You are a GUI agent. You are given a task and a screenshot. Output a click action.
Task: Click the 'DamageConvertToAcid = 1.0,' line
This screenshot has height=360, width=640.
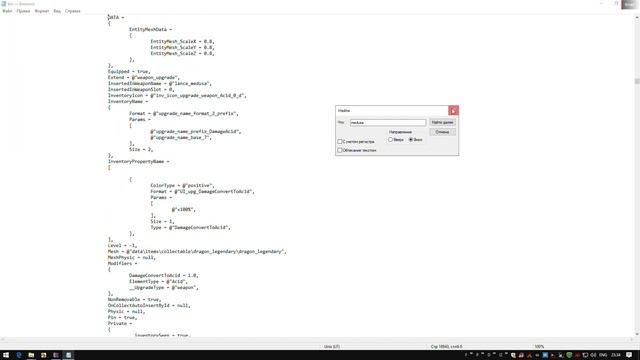pyautogui.click(x=164, y=276)
